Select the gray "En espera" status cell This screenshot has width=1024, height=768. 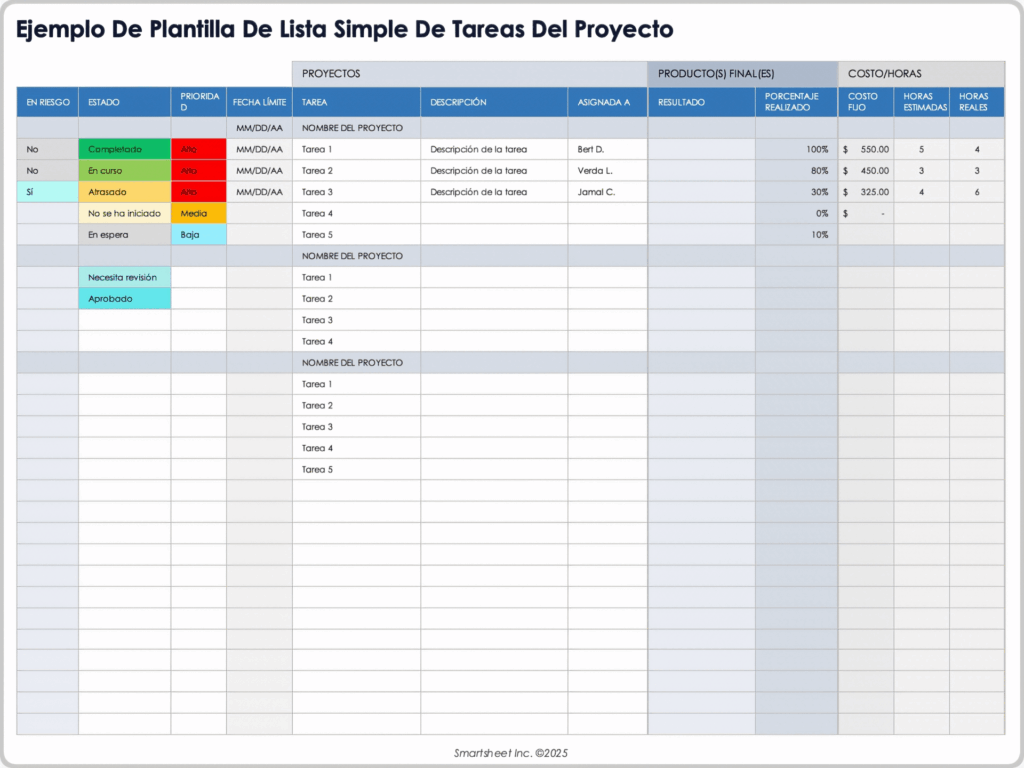click(124, 235)
